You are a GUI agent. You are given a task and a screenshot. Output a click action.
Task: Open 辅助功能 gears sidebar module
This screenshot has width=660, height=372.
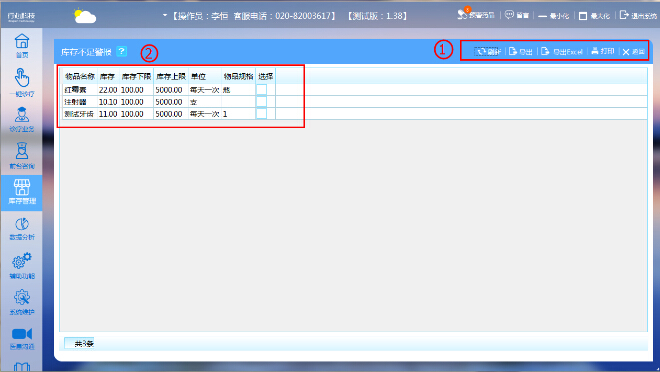click(x=22, y=266)
